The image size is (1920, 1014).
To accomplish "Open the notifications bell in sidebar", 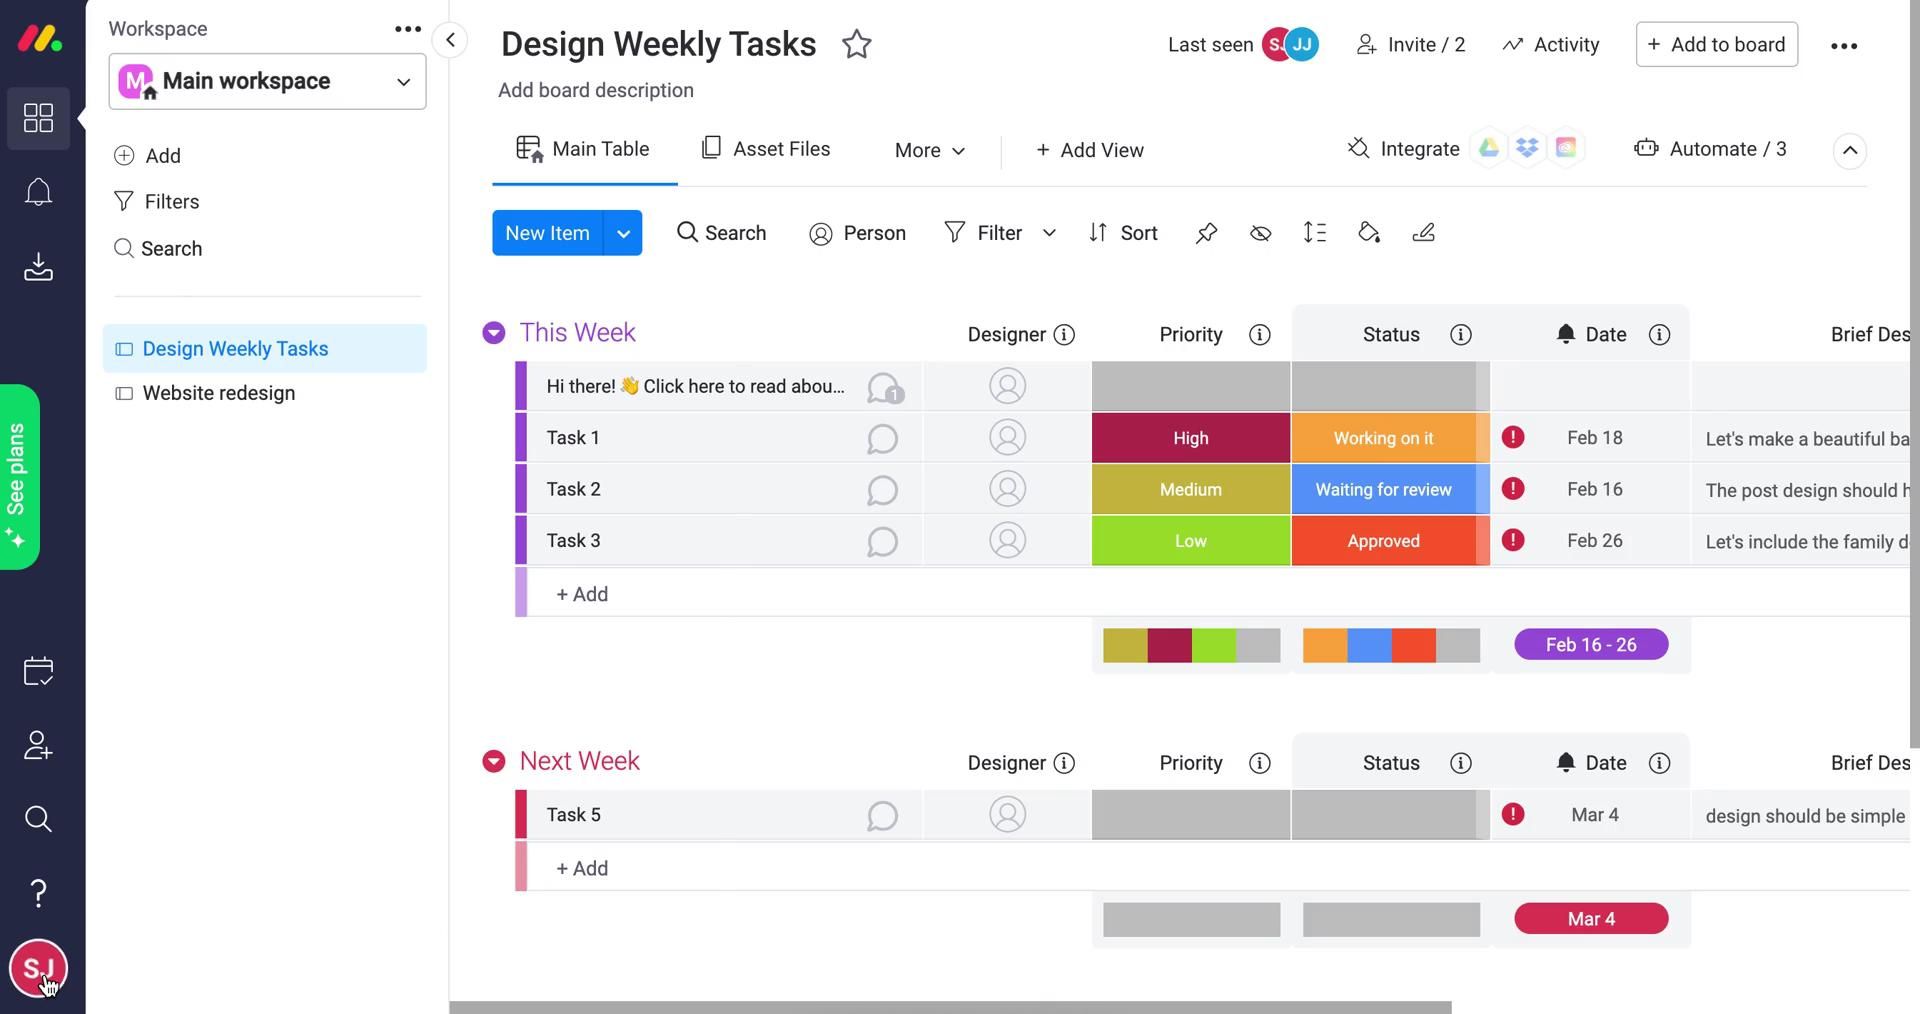I will (38, 192).
